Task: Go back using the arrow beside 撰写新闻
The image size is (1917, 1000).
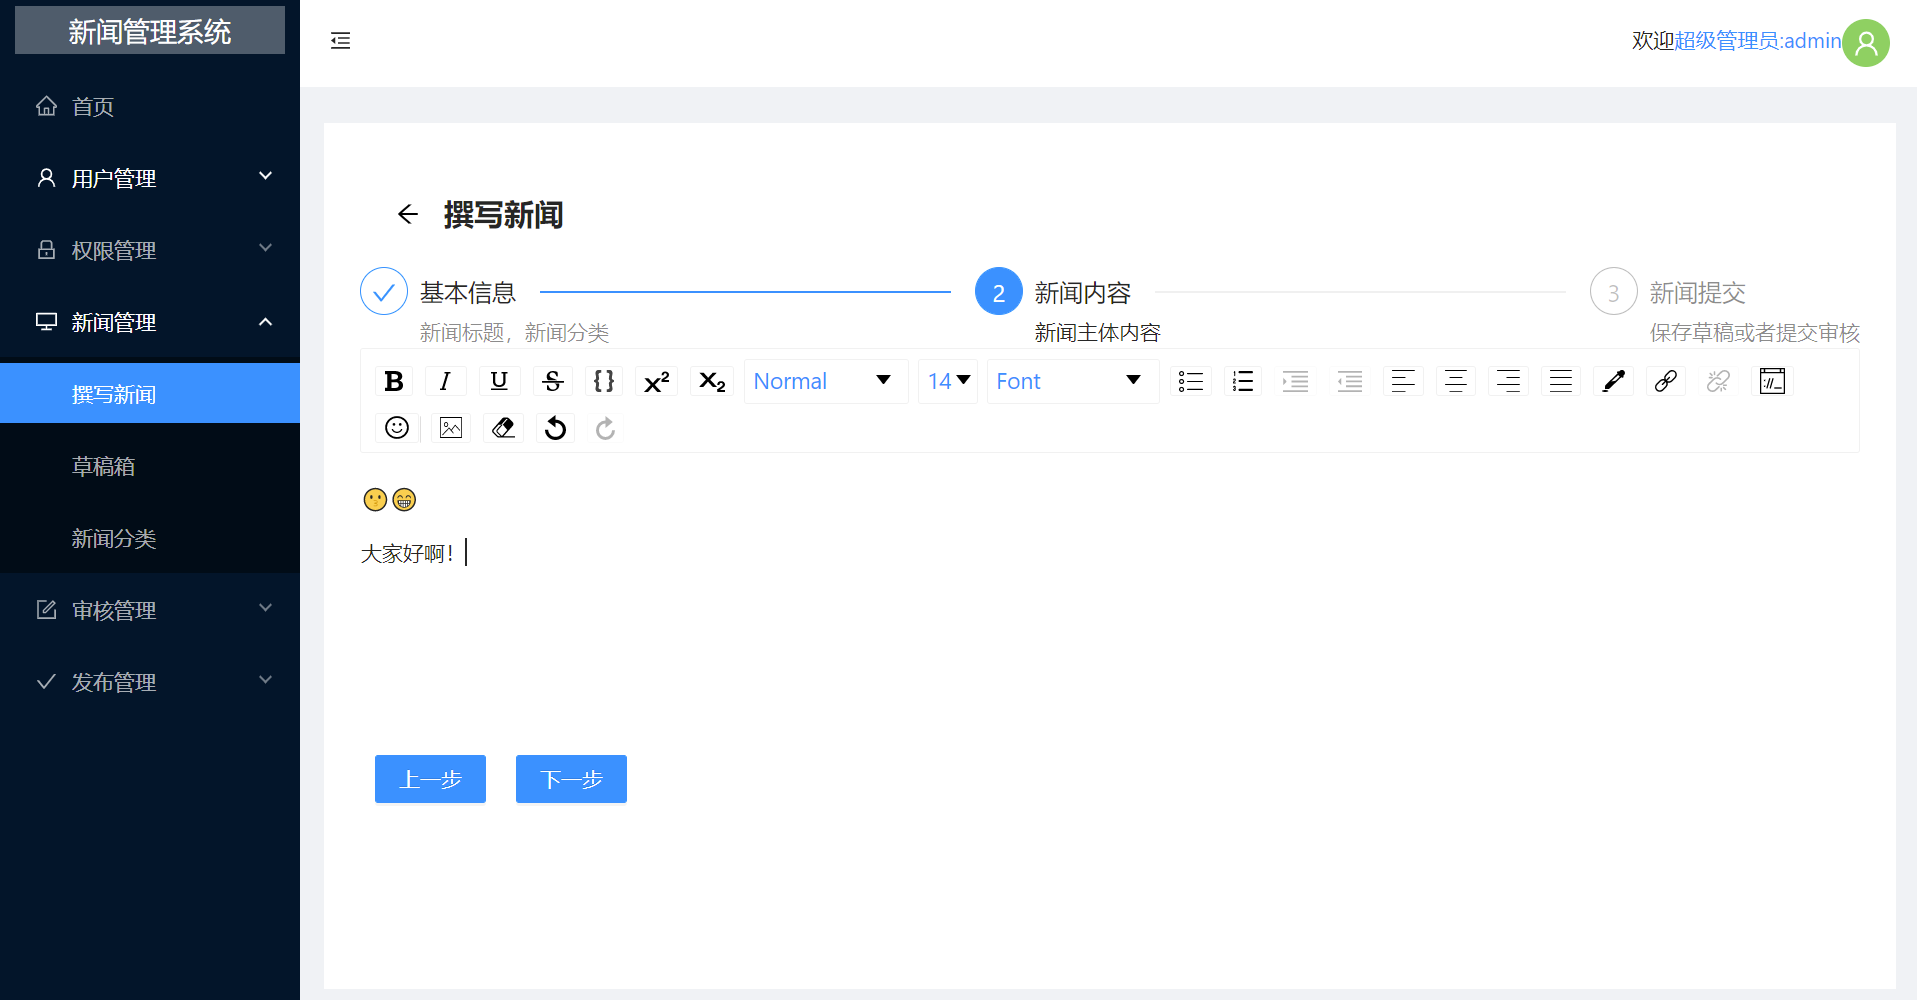Action: pos(407,214)
